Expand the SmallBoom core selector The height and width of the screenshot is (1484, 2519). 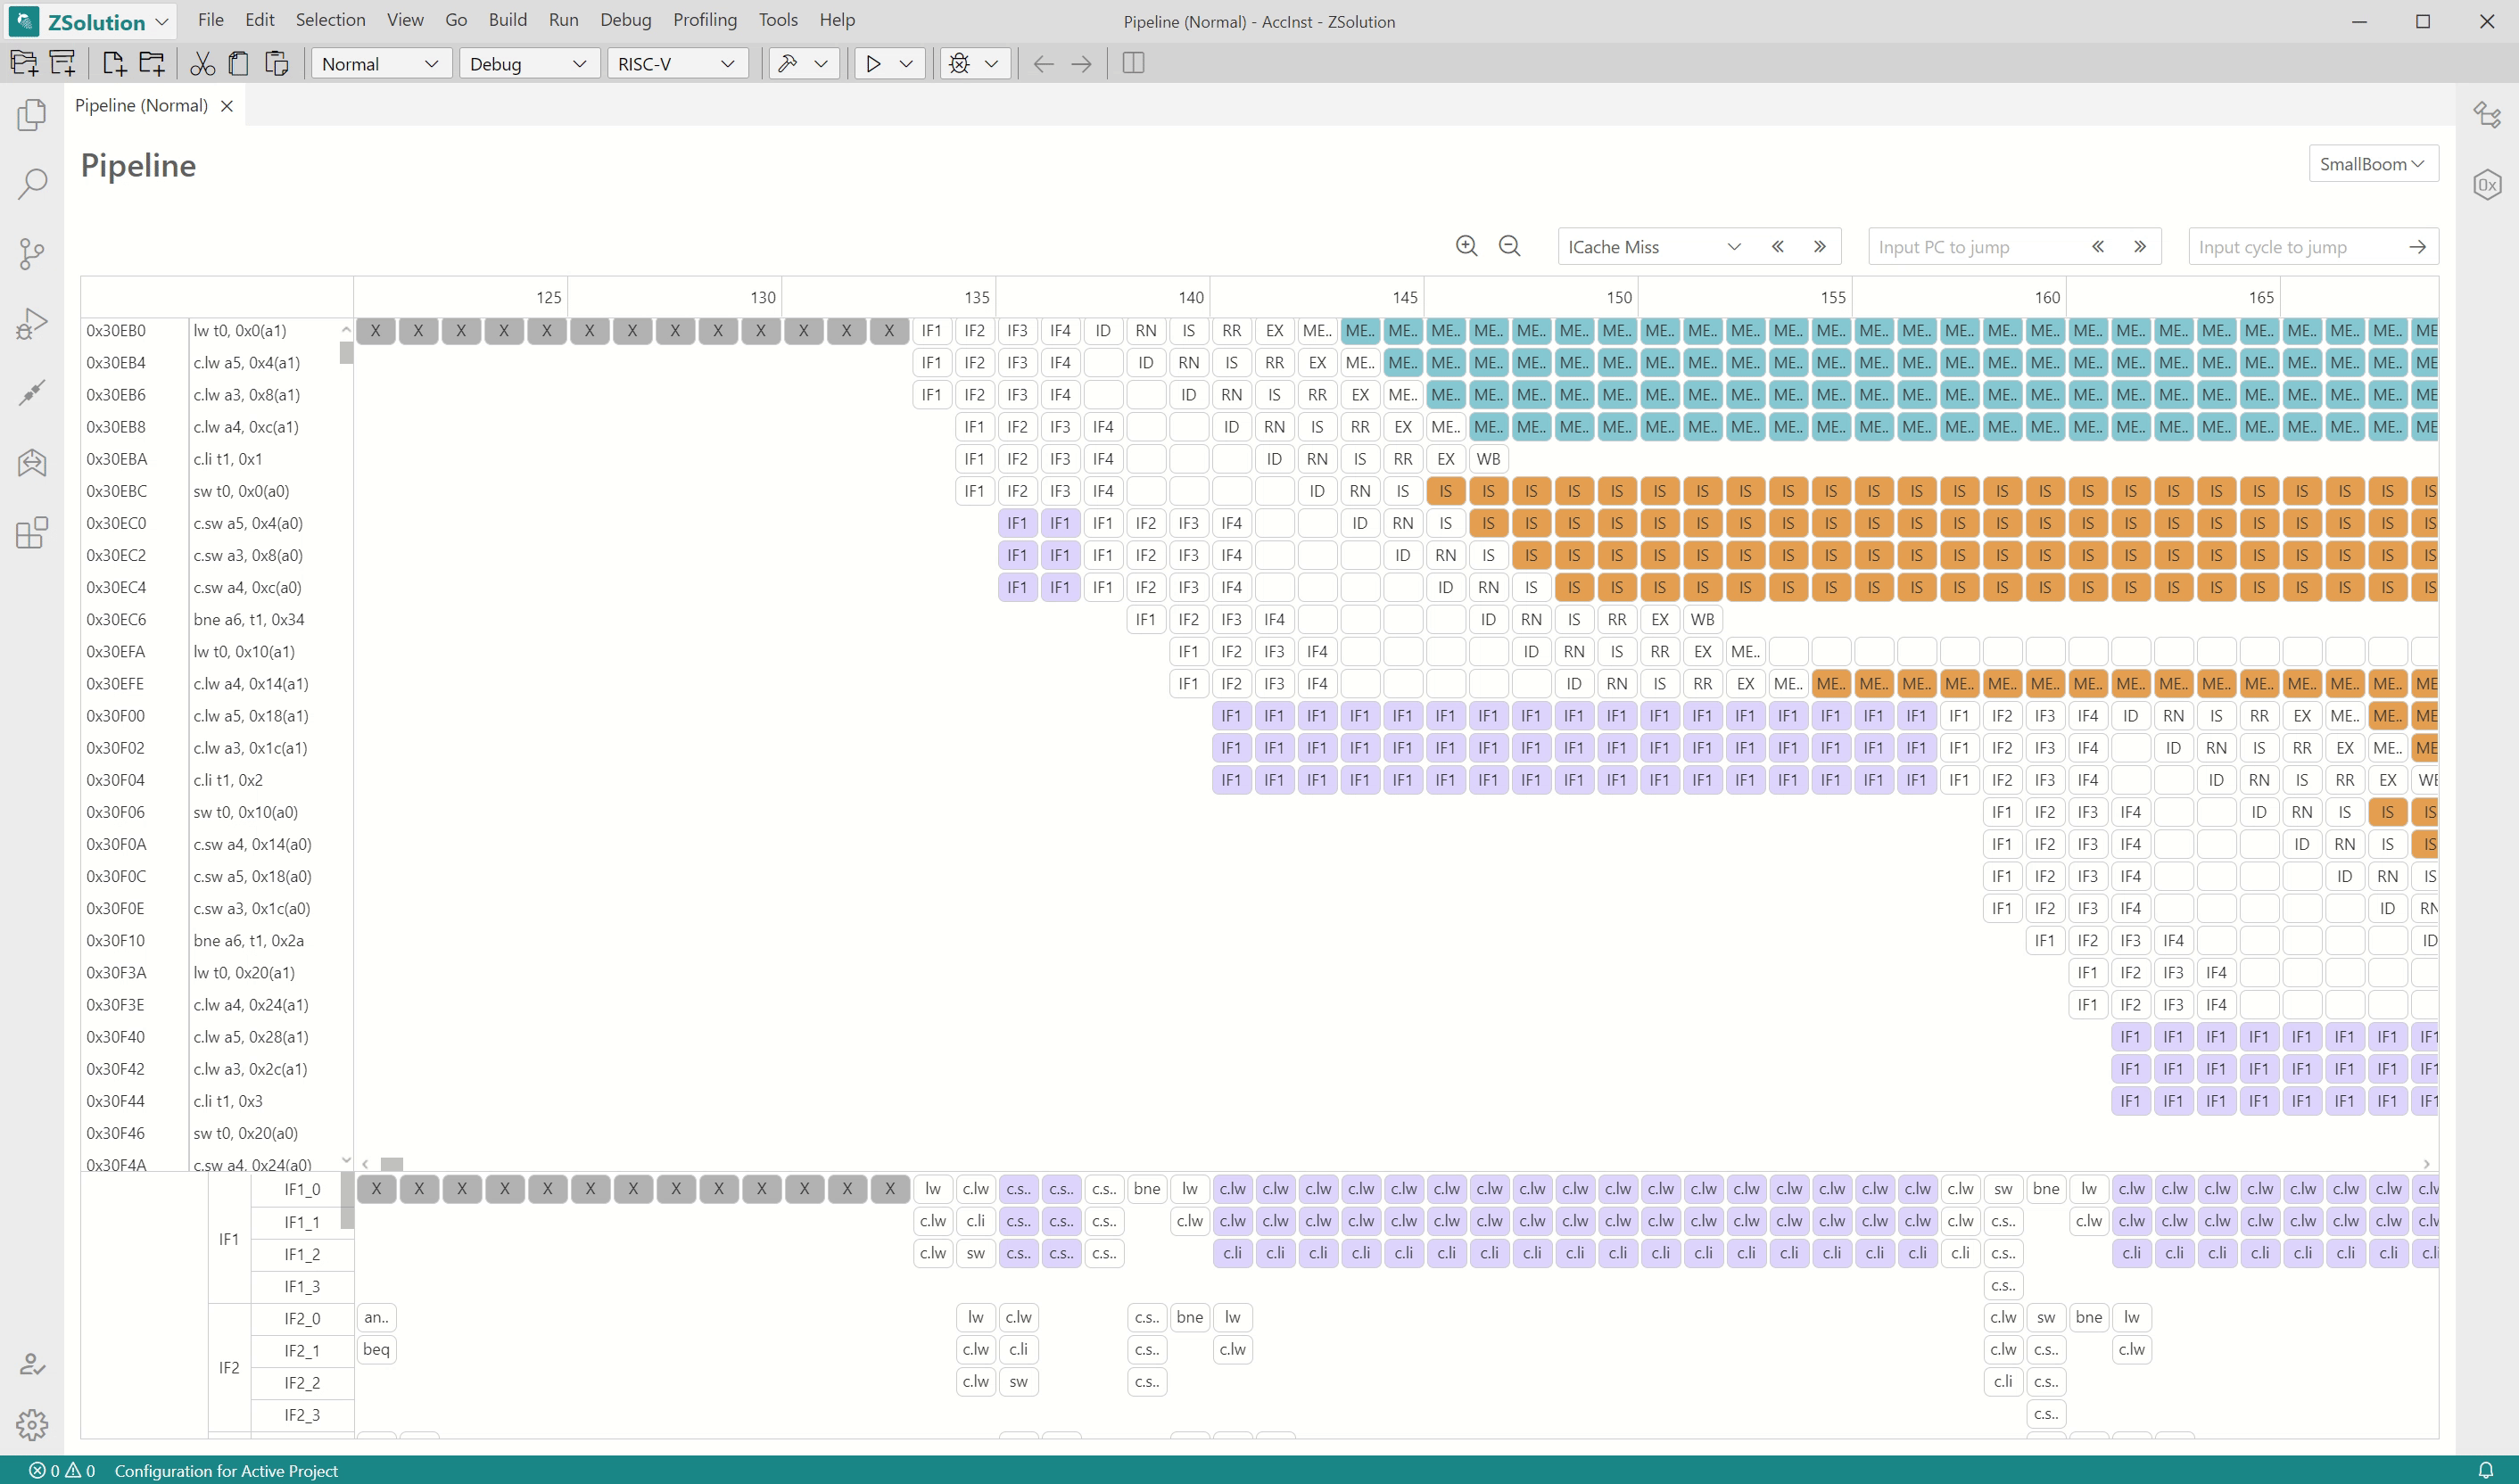pyautogui.click(x=2371, y=164)
